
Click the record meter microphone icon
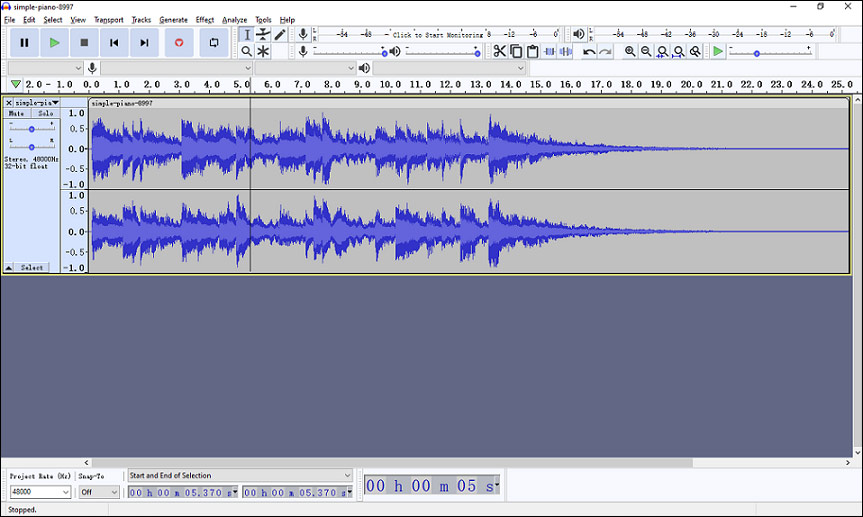tap(303, 34)
